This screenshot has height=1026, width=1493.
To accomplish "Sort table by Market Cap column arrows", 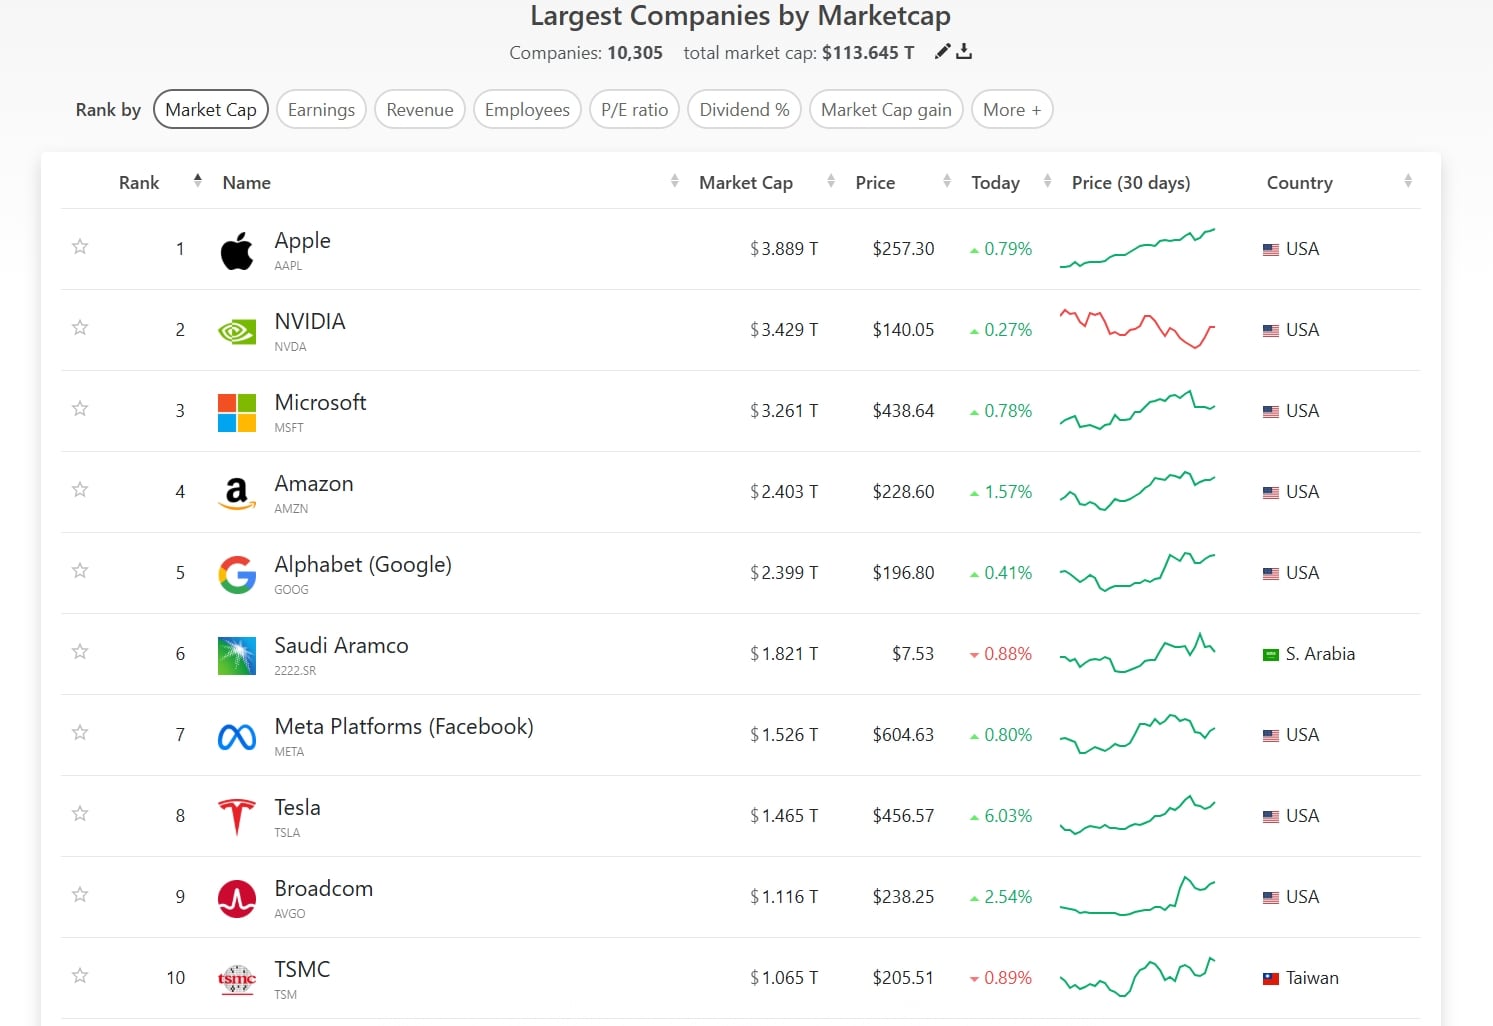I will [831, 181].
